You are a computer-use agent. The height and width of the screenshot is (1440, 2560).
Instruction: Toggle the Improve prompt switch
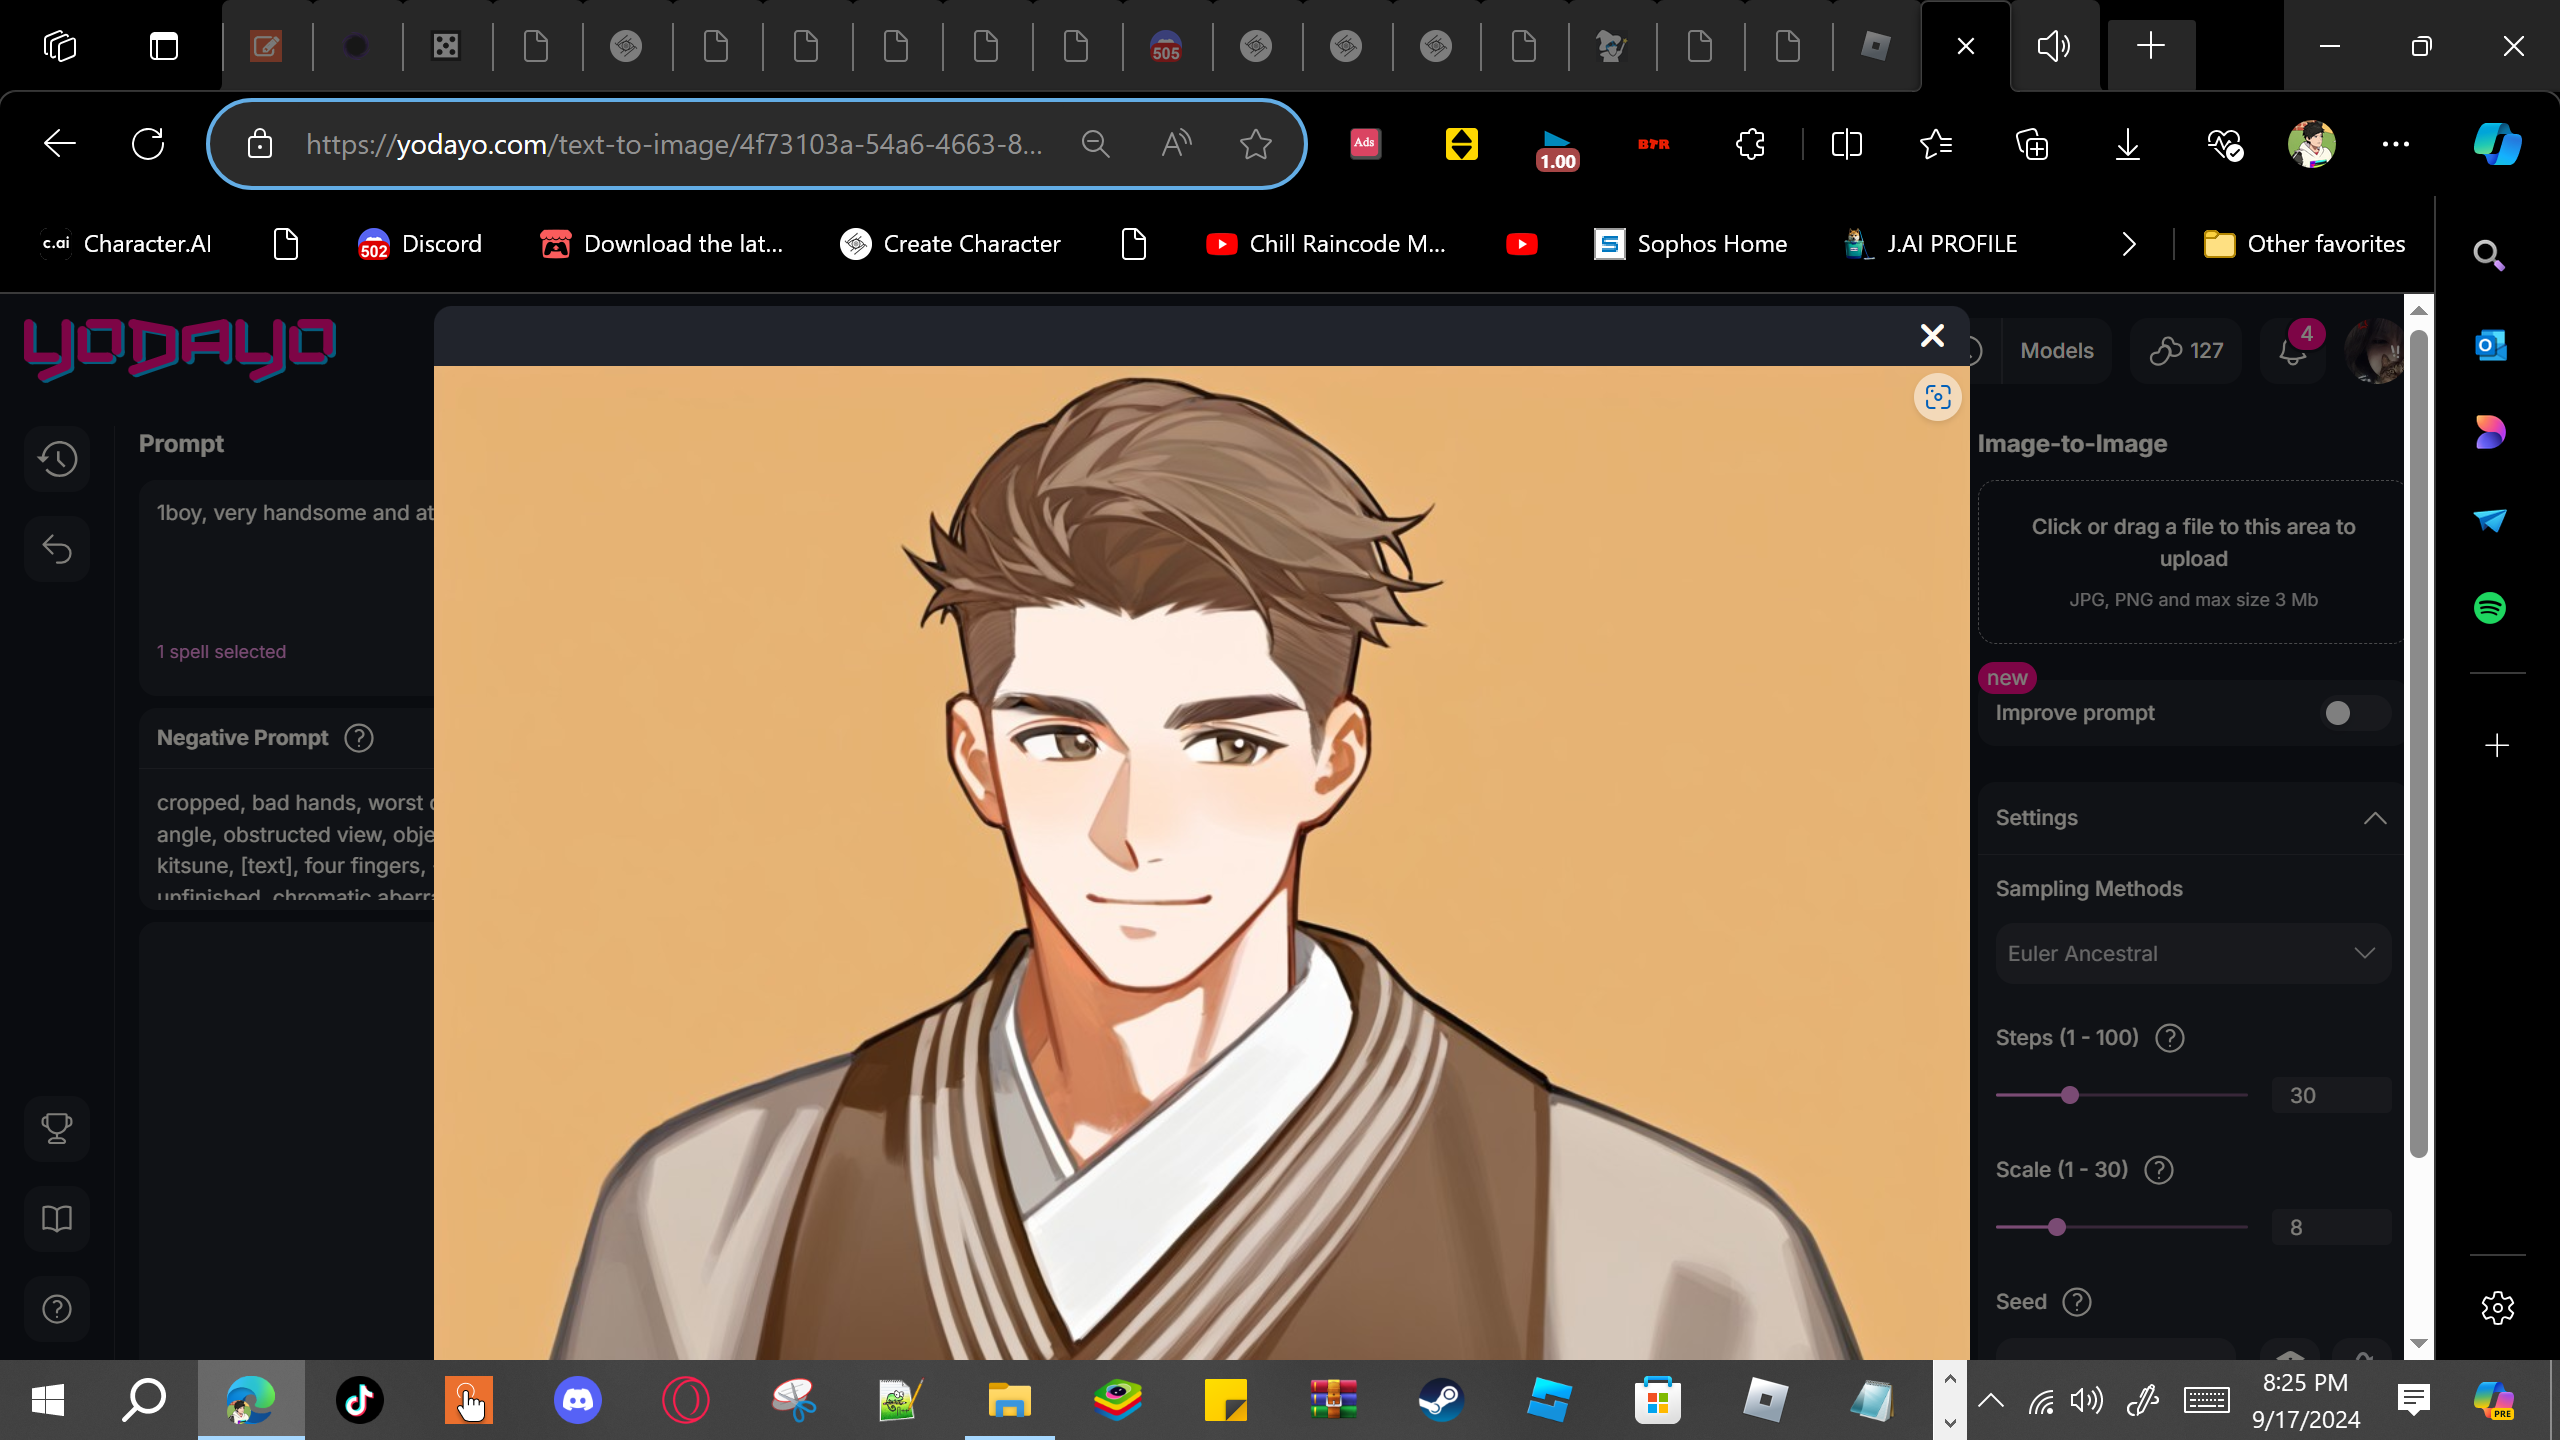[x=2352, y=713]
